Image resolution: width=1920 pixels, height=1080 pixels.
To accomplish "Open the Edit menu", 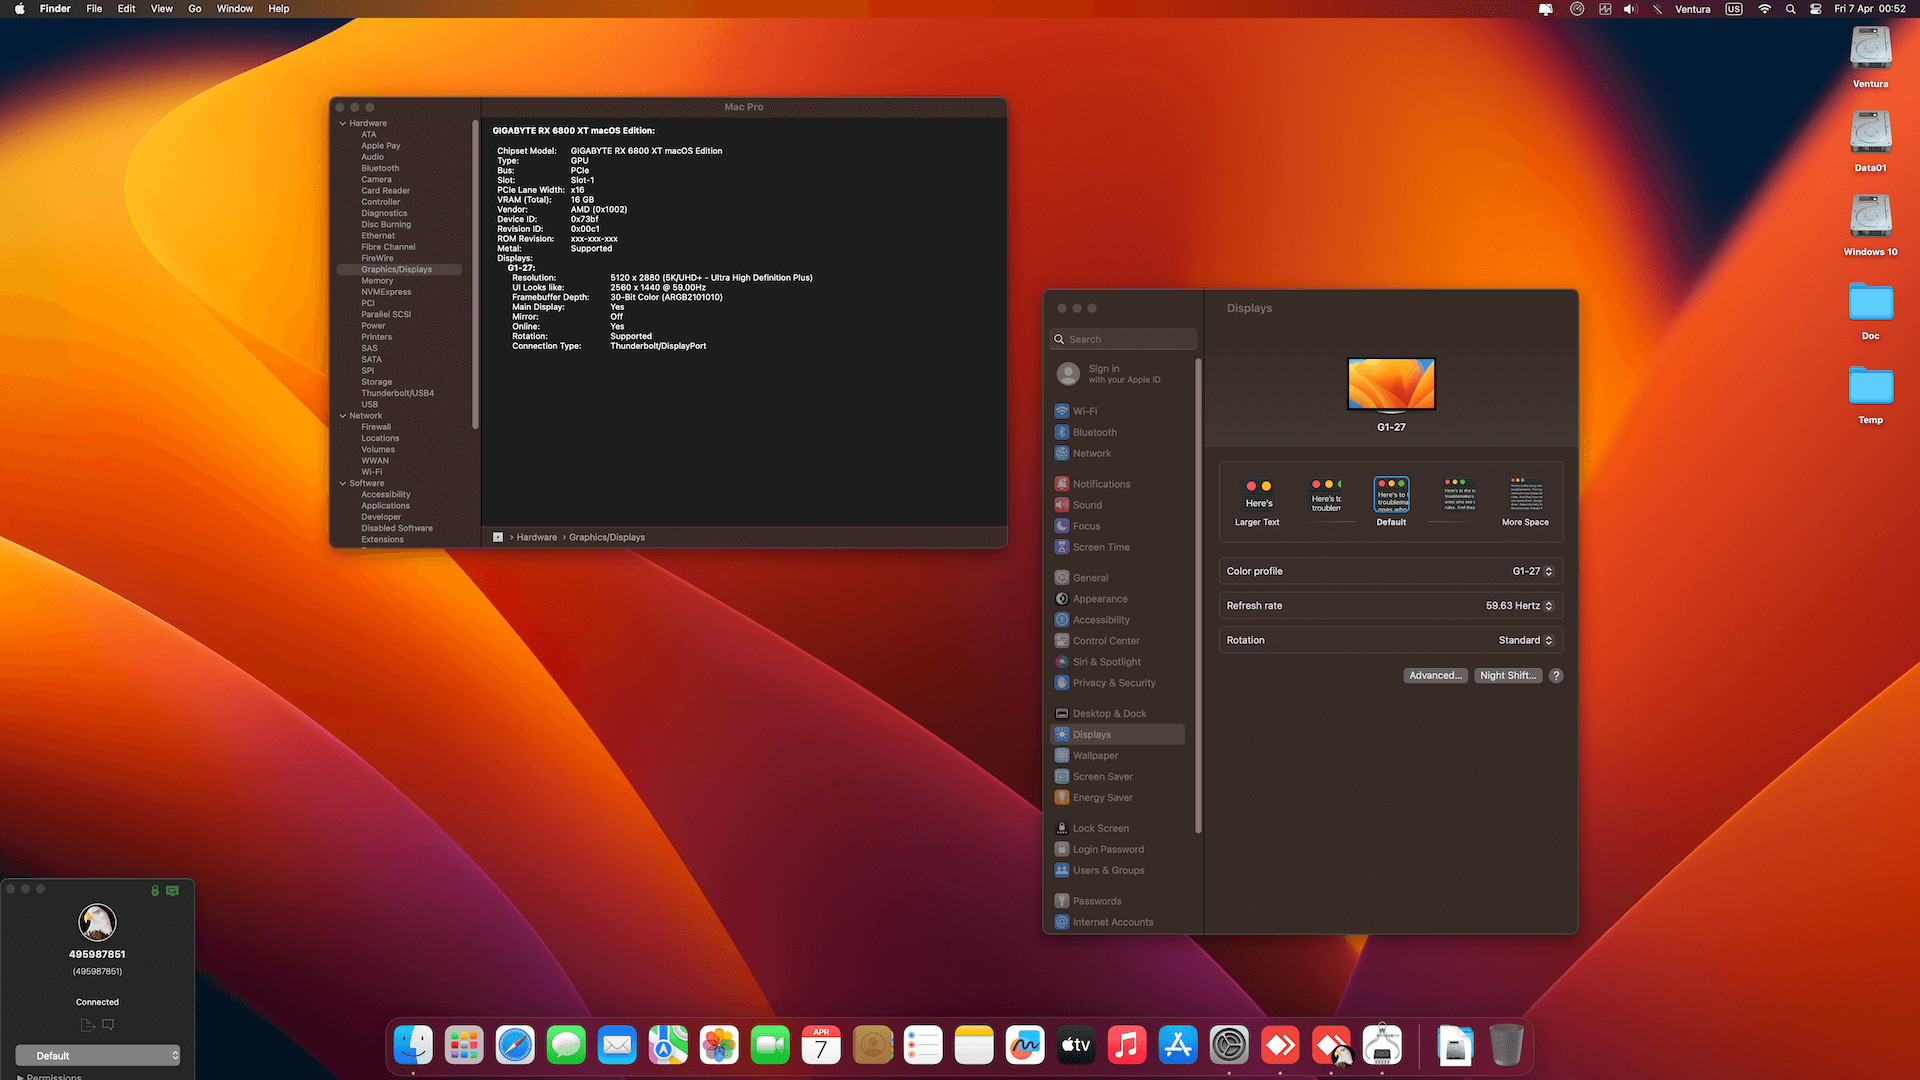I will 126,9.
